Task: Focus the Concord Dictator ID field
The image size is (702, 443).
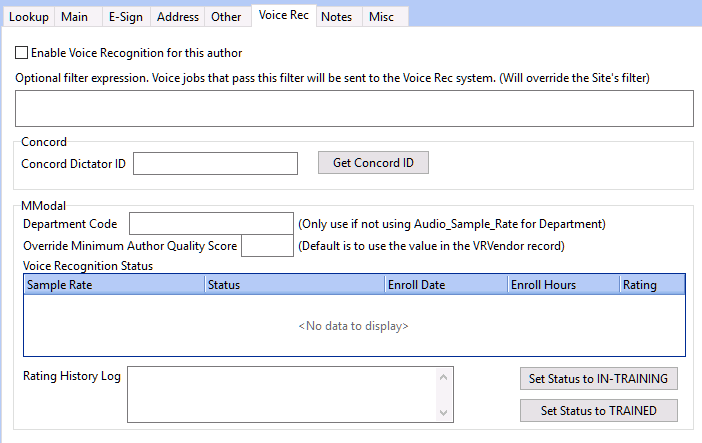Action: tap(215, 163)
